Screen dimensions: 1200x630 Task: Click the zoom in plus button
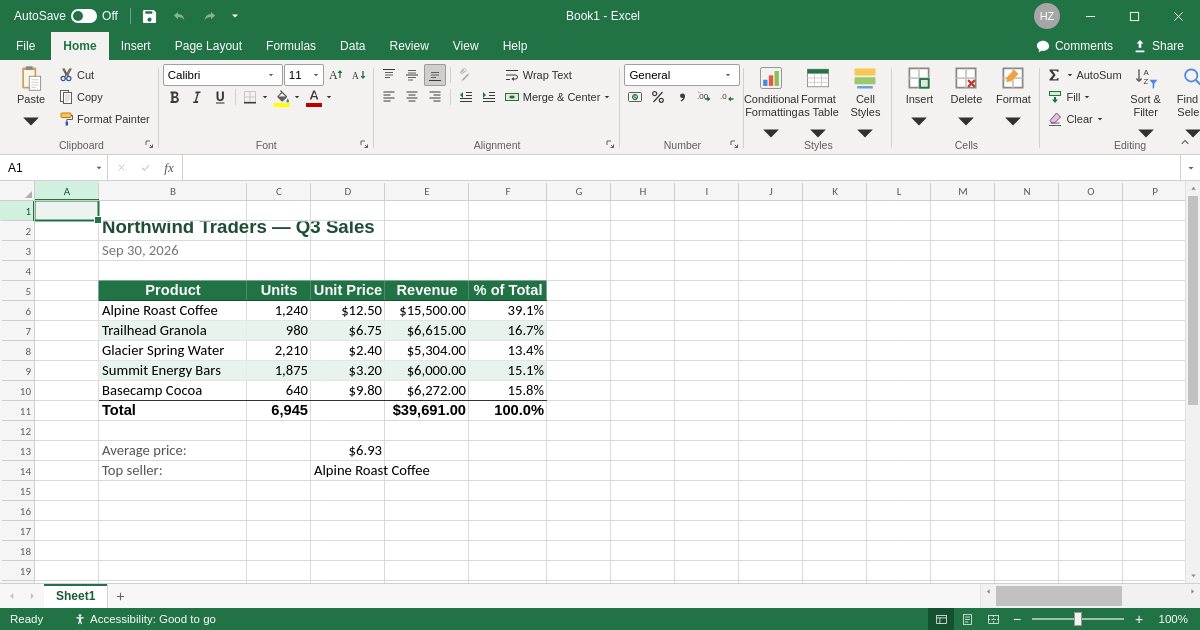[x=1139, y=619]
